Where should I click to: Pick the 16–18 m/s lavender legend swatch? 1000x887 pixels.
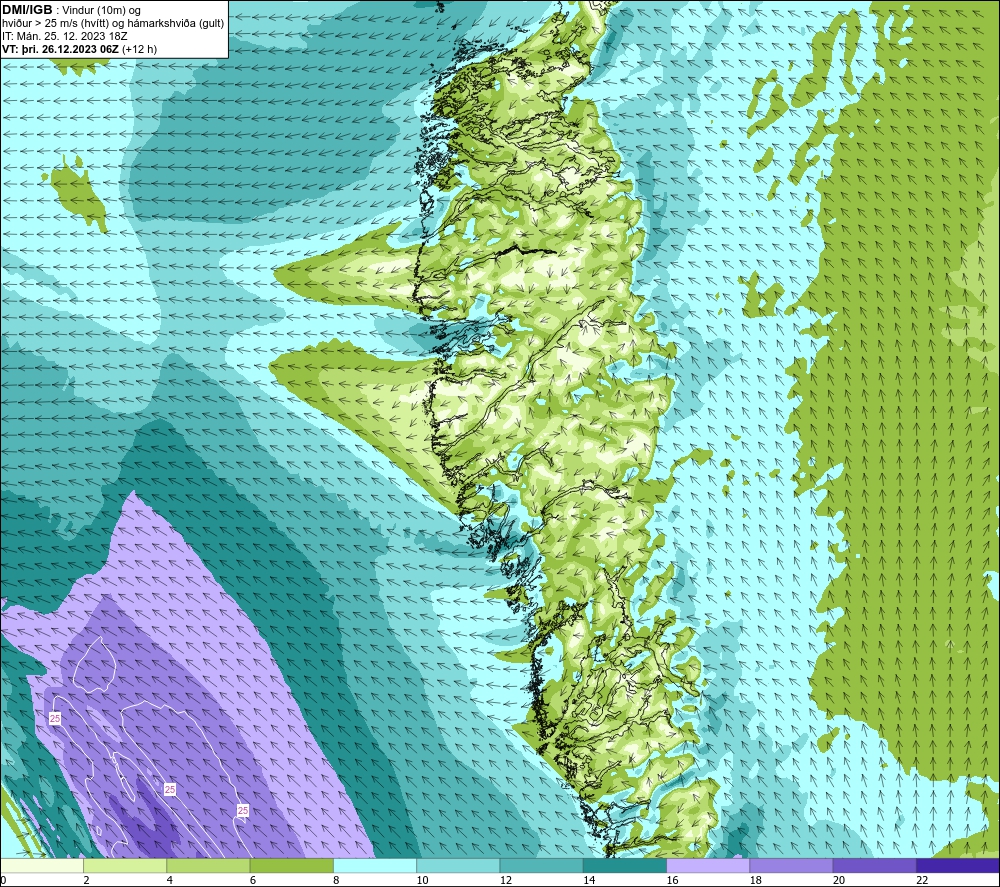pyautogui.click(x=708, y=865)
